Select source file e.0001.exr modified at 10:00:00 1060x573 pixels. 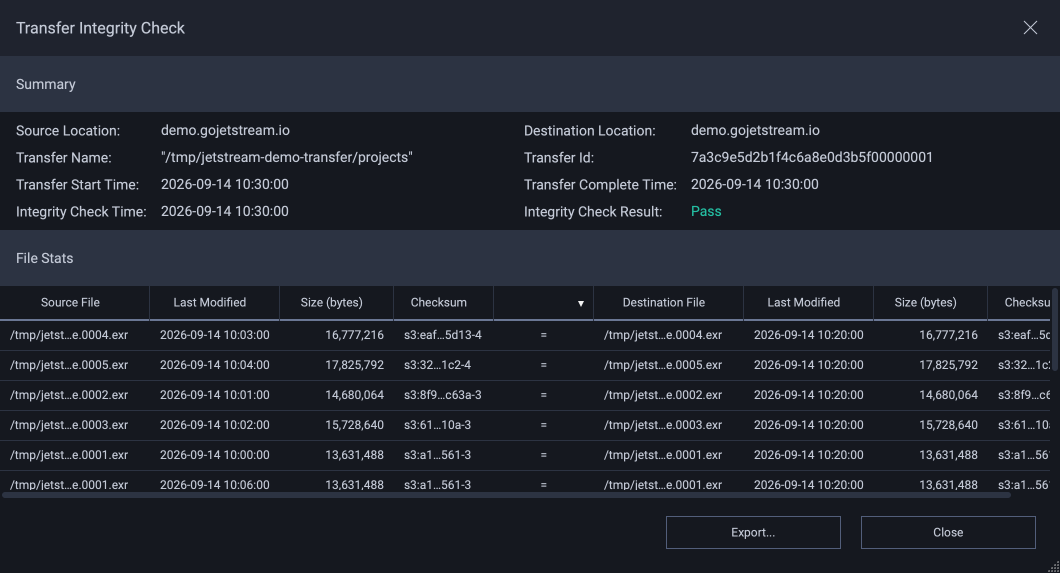(x=69, y=455)
